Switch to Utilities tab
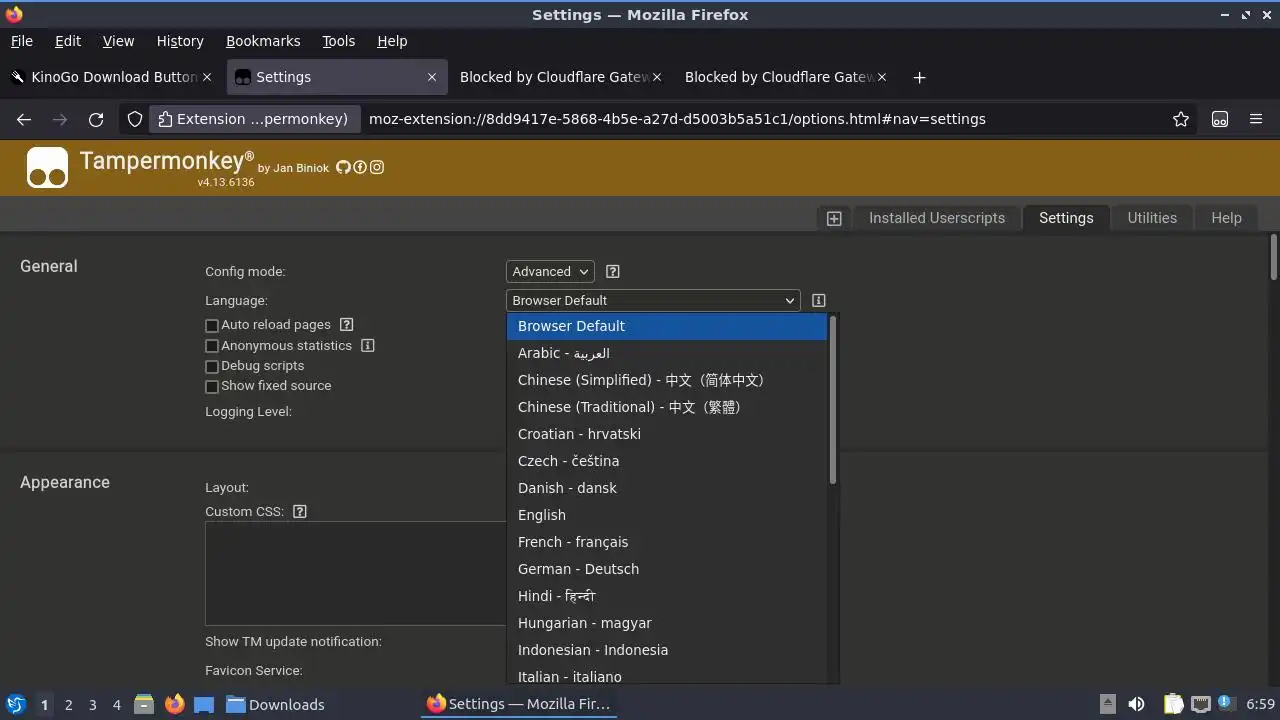The width and height of the screenshot is (1280, 720). pos(1152,218)
